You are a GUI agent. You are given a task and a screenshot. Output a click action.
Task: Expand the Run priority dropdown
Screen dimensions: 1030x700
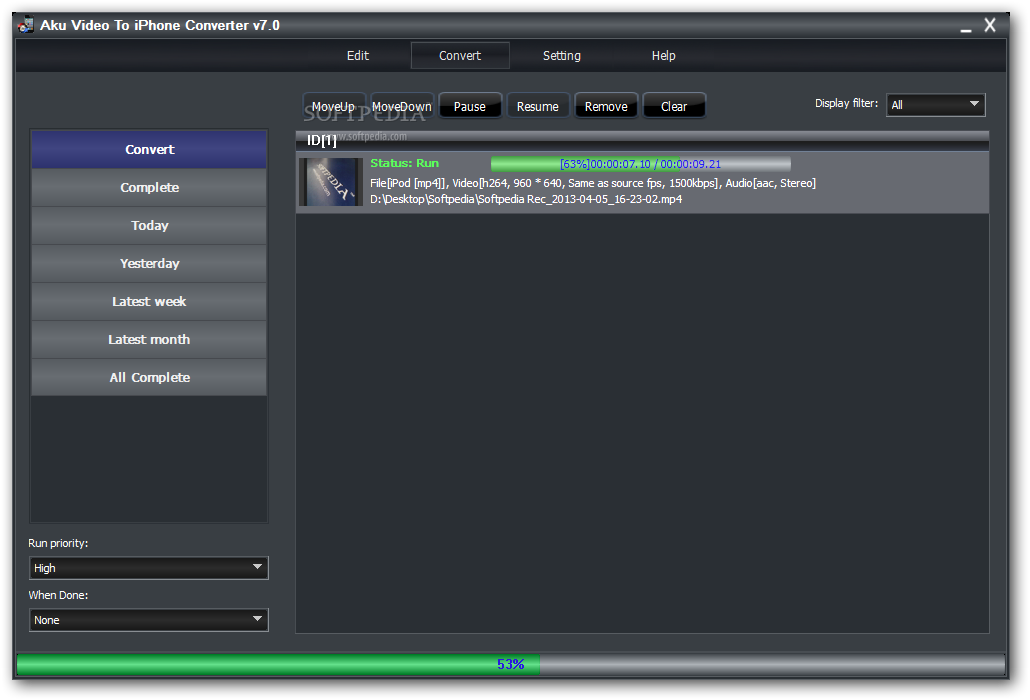coord(149,568)
